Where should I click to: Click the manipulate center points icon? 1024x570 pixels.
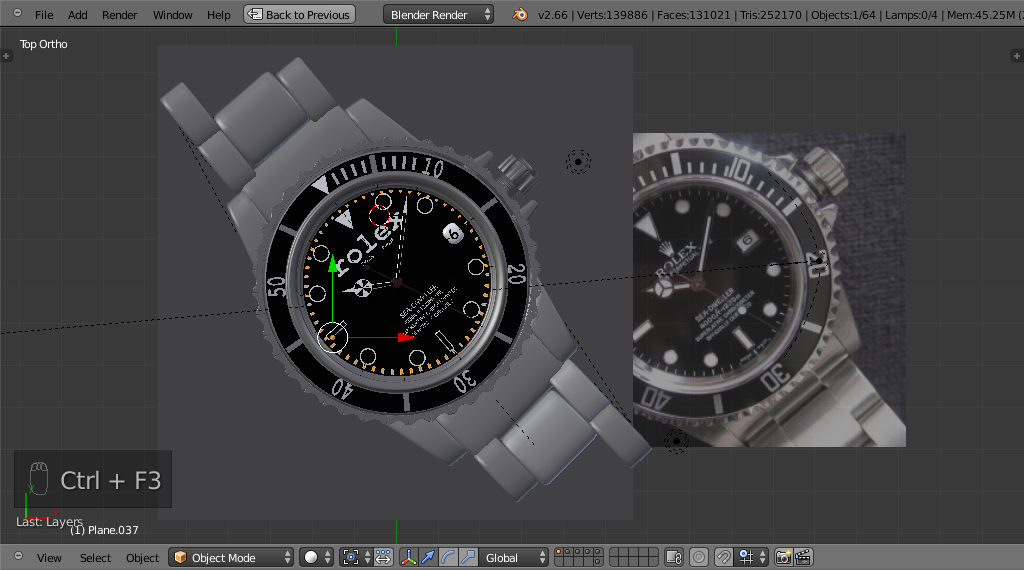[x=383, y=558]
